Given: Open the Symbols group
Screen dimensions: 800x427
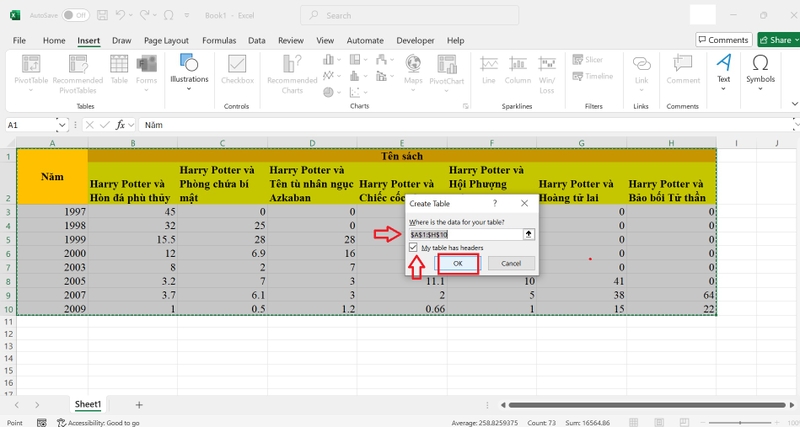Looking at the screenshot, I should [760, 73].
